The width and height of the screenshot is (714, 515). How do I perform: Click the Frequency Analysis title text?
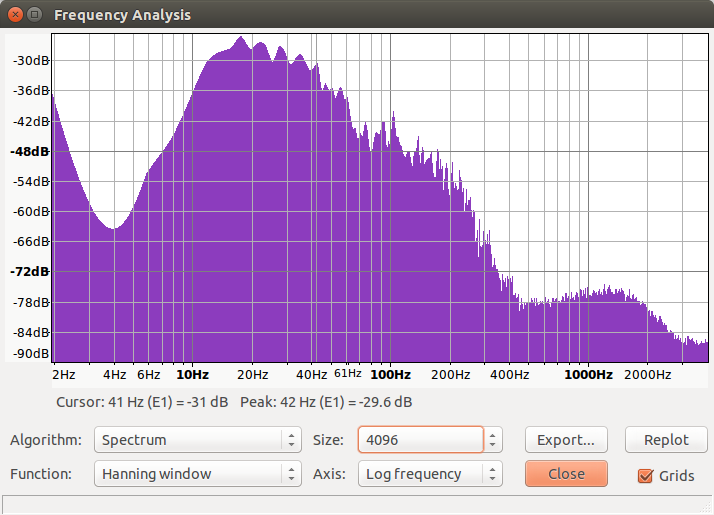122,15
